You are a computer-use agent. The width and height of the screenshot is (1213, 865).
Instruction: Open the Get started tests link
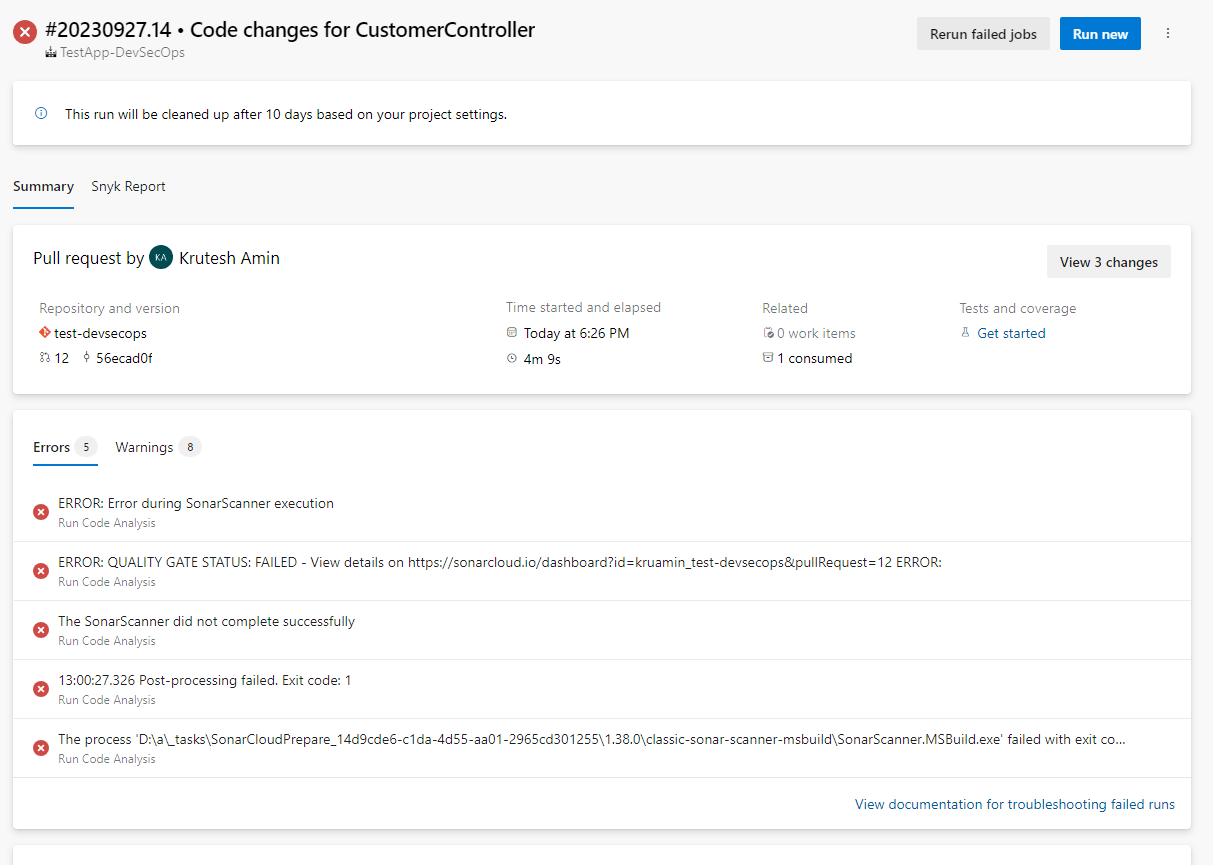1011,333
